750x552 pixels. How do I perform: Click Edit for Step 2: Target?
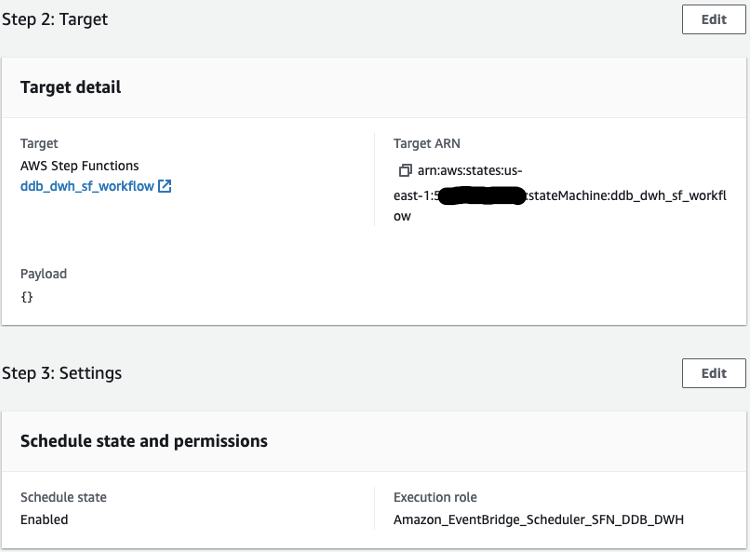coord(713,19)
